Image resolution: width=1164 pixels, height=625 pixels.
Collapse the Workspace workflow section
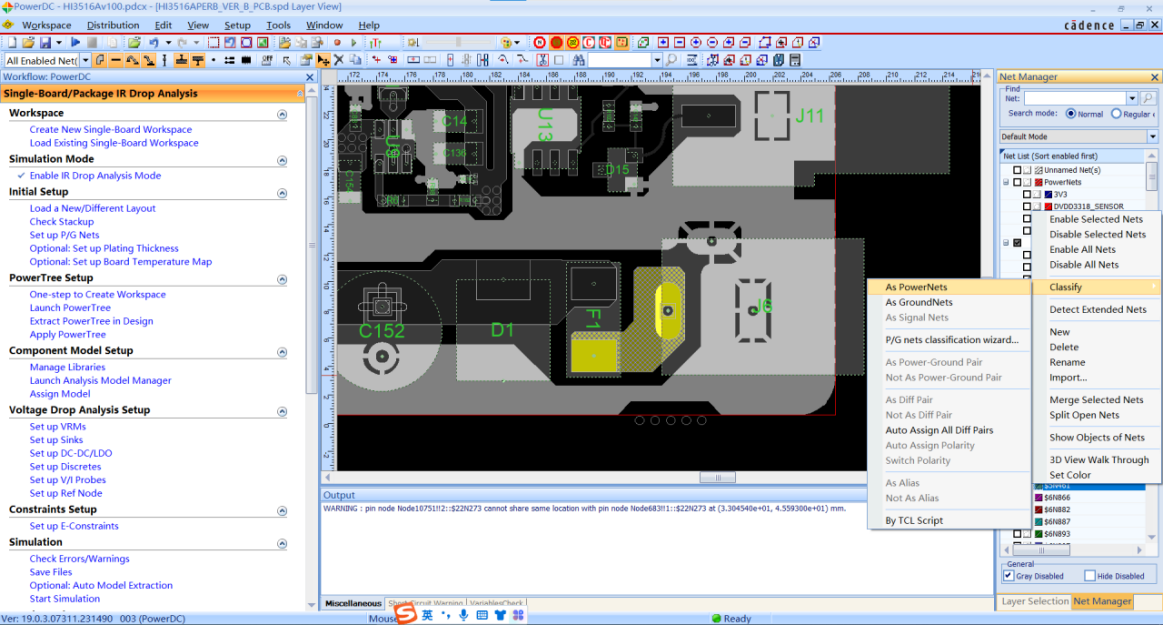click(282, 114)
